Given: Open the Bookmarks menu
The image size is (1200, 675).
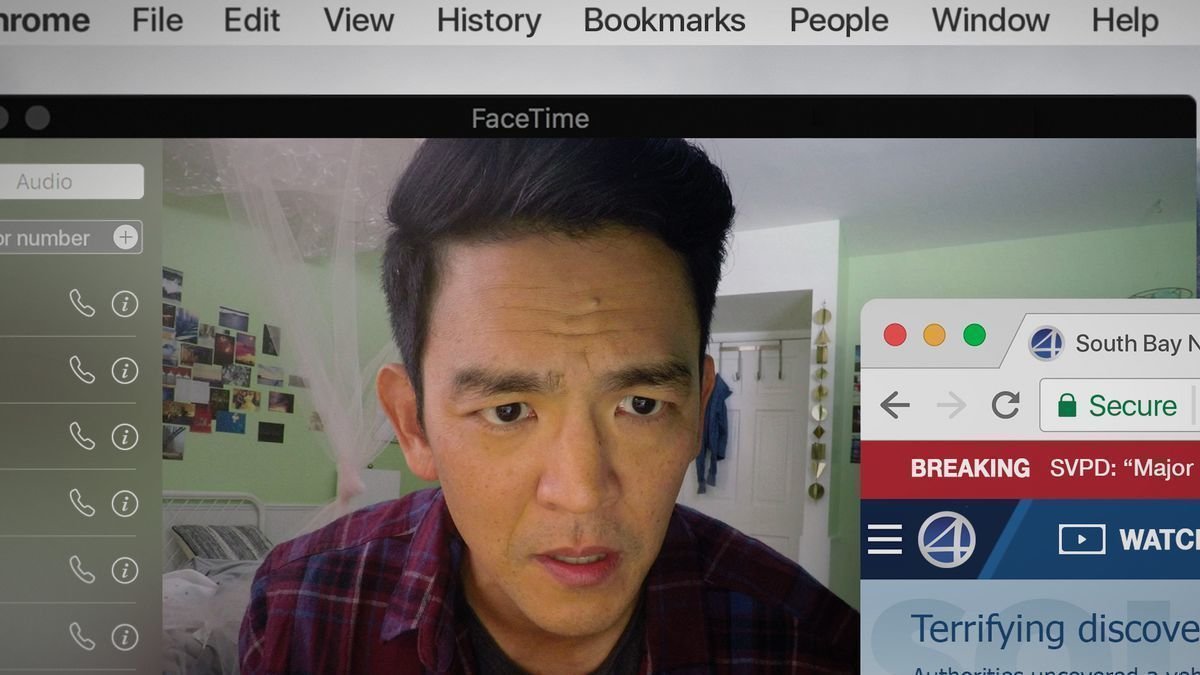Looking at the screenshot, I should click(664, 20).
